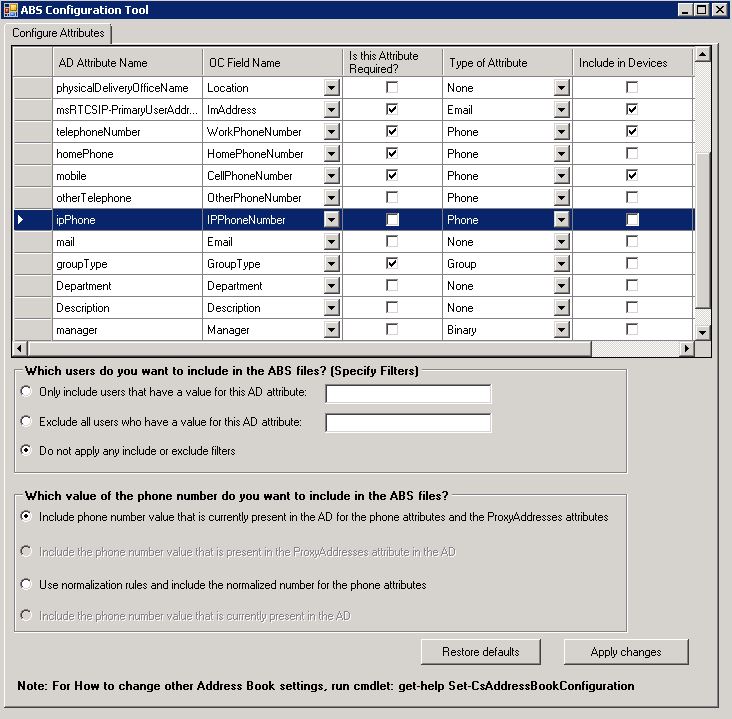Image resolution: width=732 pixels, height=719 pixels.
Task: Expand the Type of Attribute dropdown for manager
Action: pyautogui.click(x=561, y=330)
